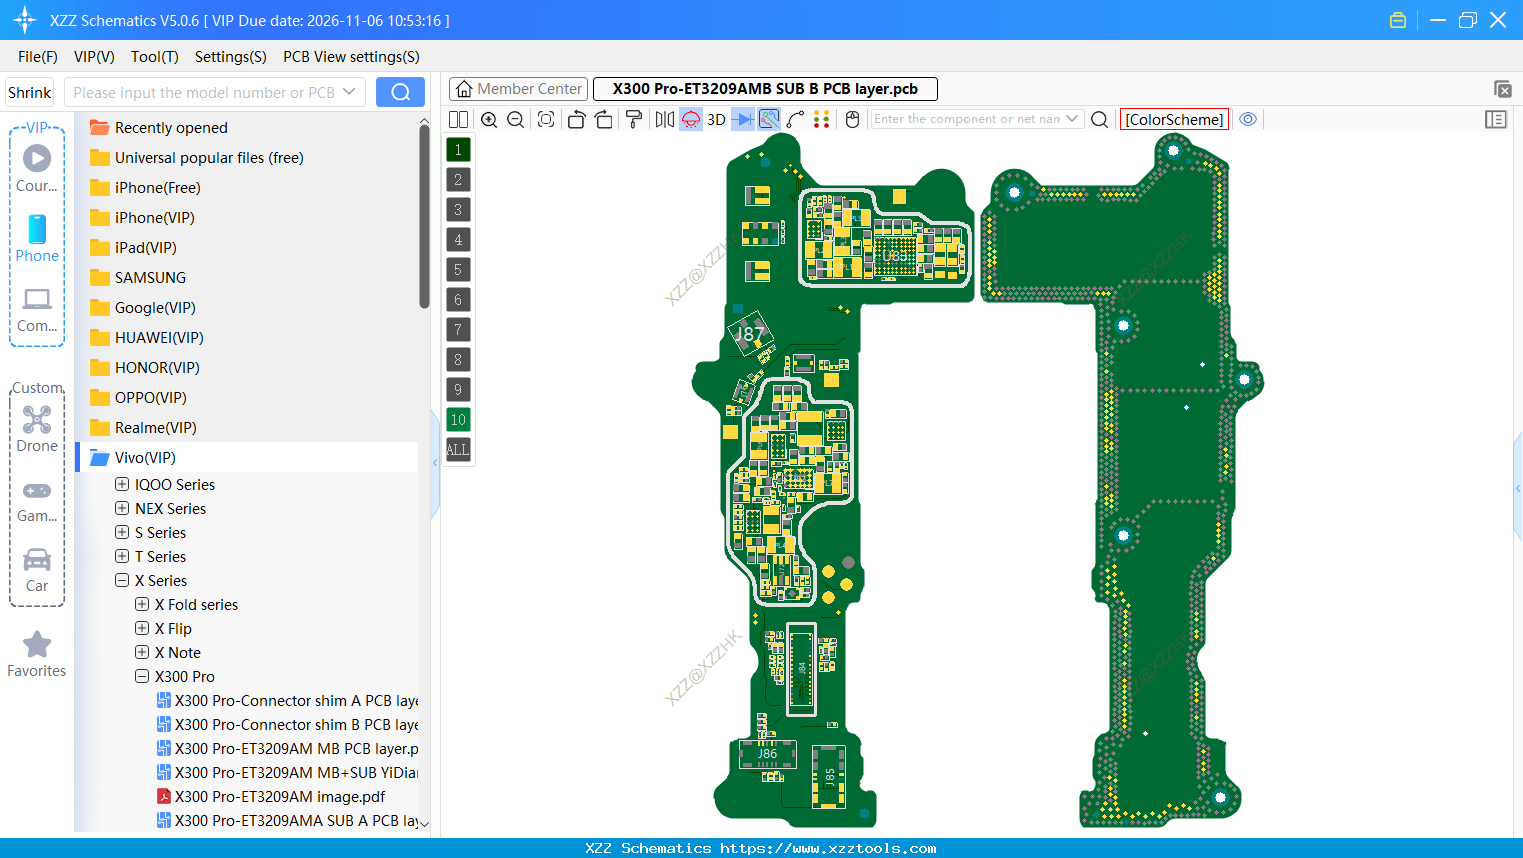Open the Tool(T) menu

click(x=154, y=57)
